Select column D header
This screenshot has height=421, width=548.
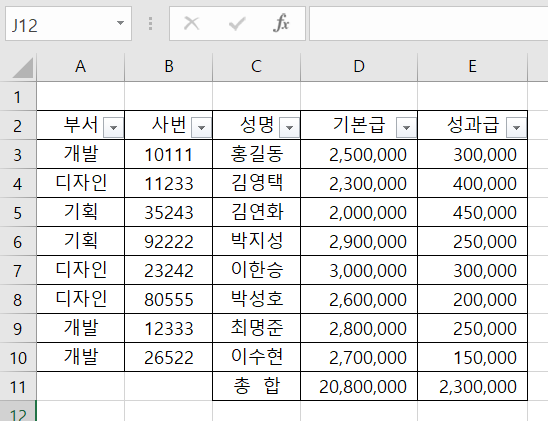359,66
